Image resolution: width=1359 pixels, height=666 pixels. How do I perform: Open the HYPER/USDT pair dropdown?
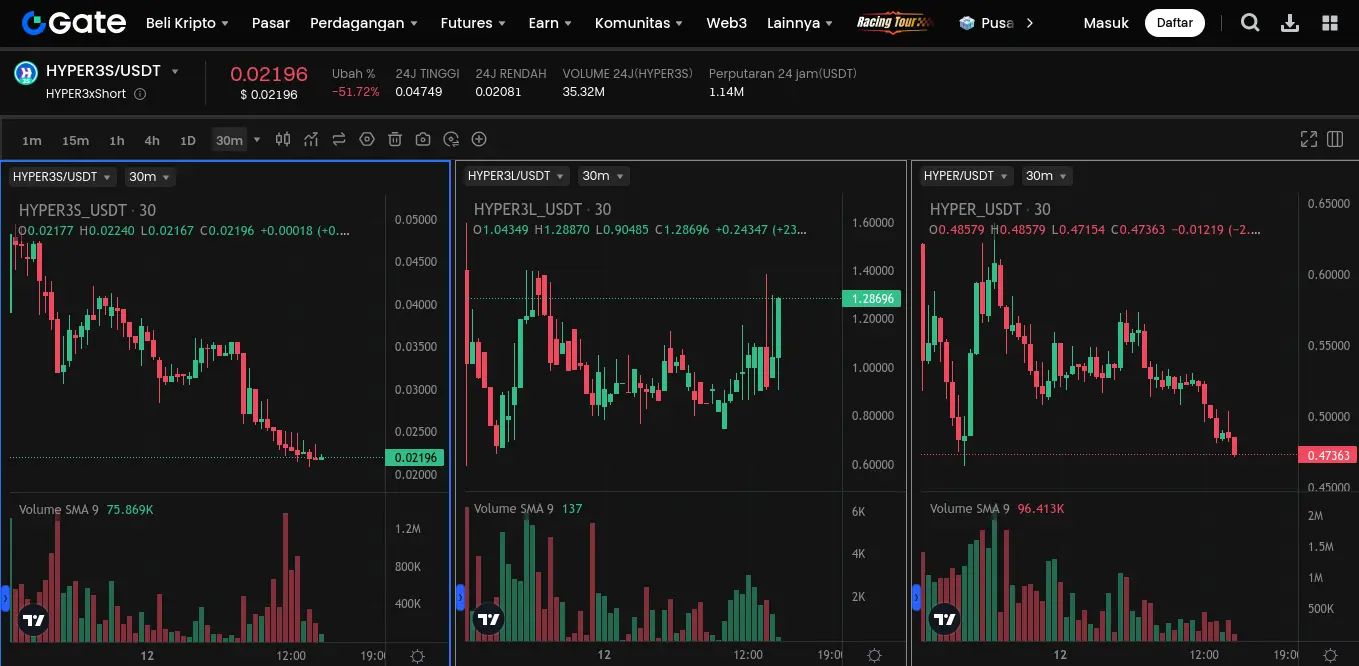(x=966, y=176)
